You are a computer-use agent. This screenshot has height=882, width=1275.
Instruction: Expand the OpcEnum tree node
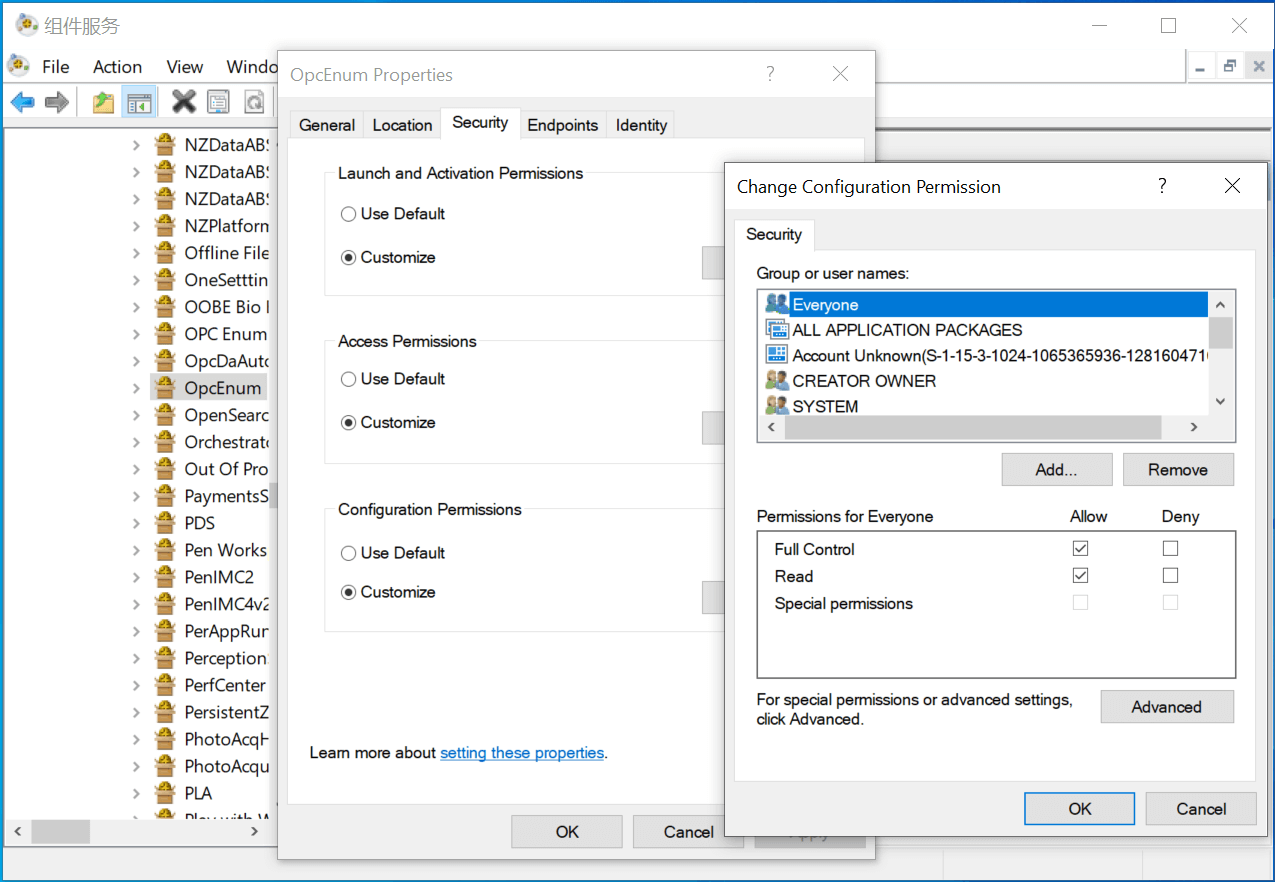(136, 388)
